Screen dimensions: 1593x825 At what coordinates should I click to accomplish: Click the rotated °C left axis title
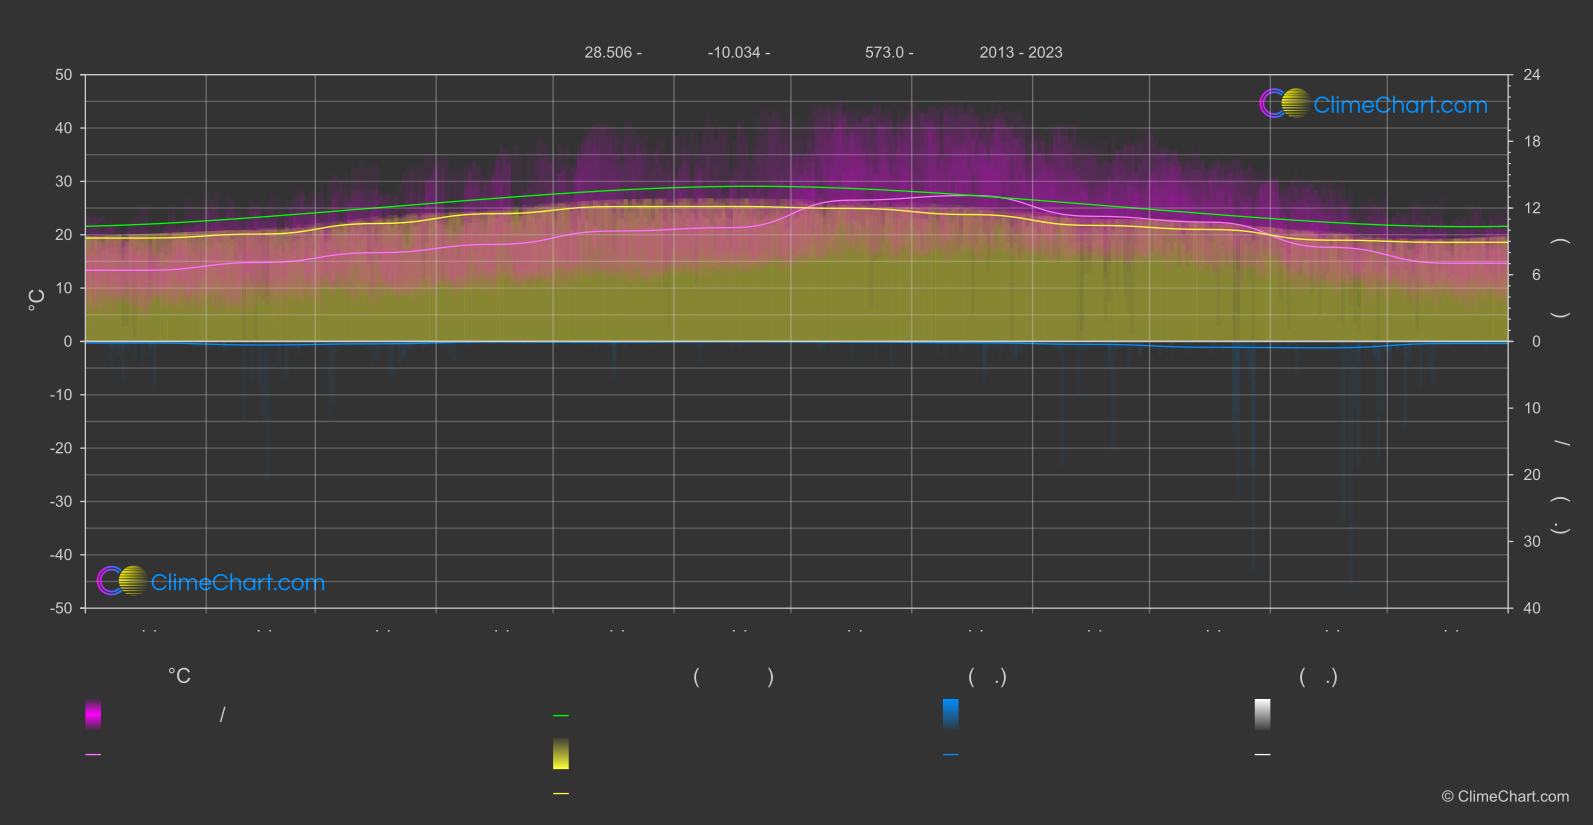coord(37,300)
